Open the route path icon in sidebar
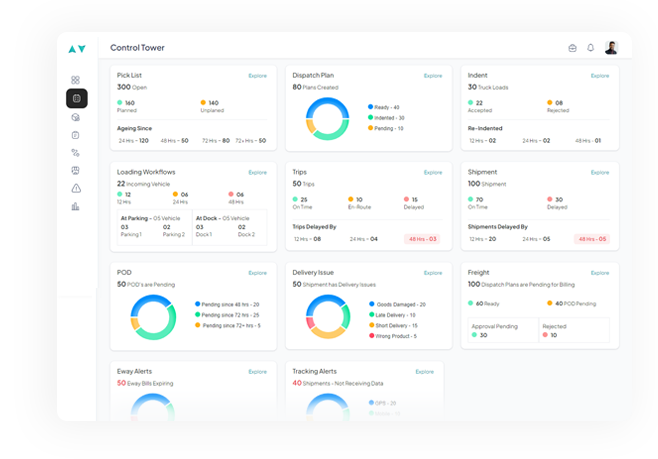 (76, 153)
